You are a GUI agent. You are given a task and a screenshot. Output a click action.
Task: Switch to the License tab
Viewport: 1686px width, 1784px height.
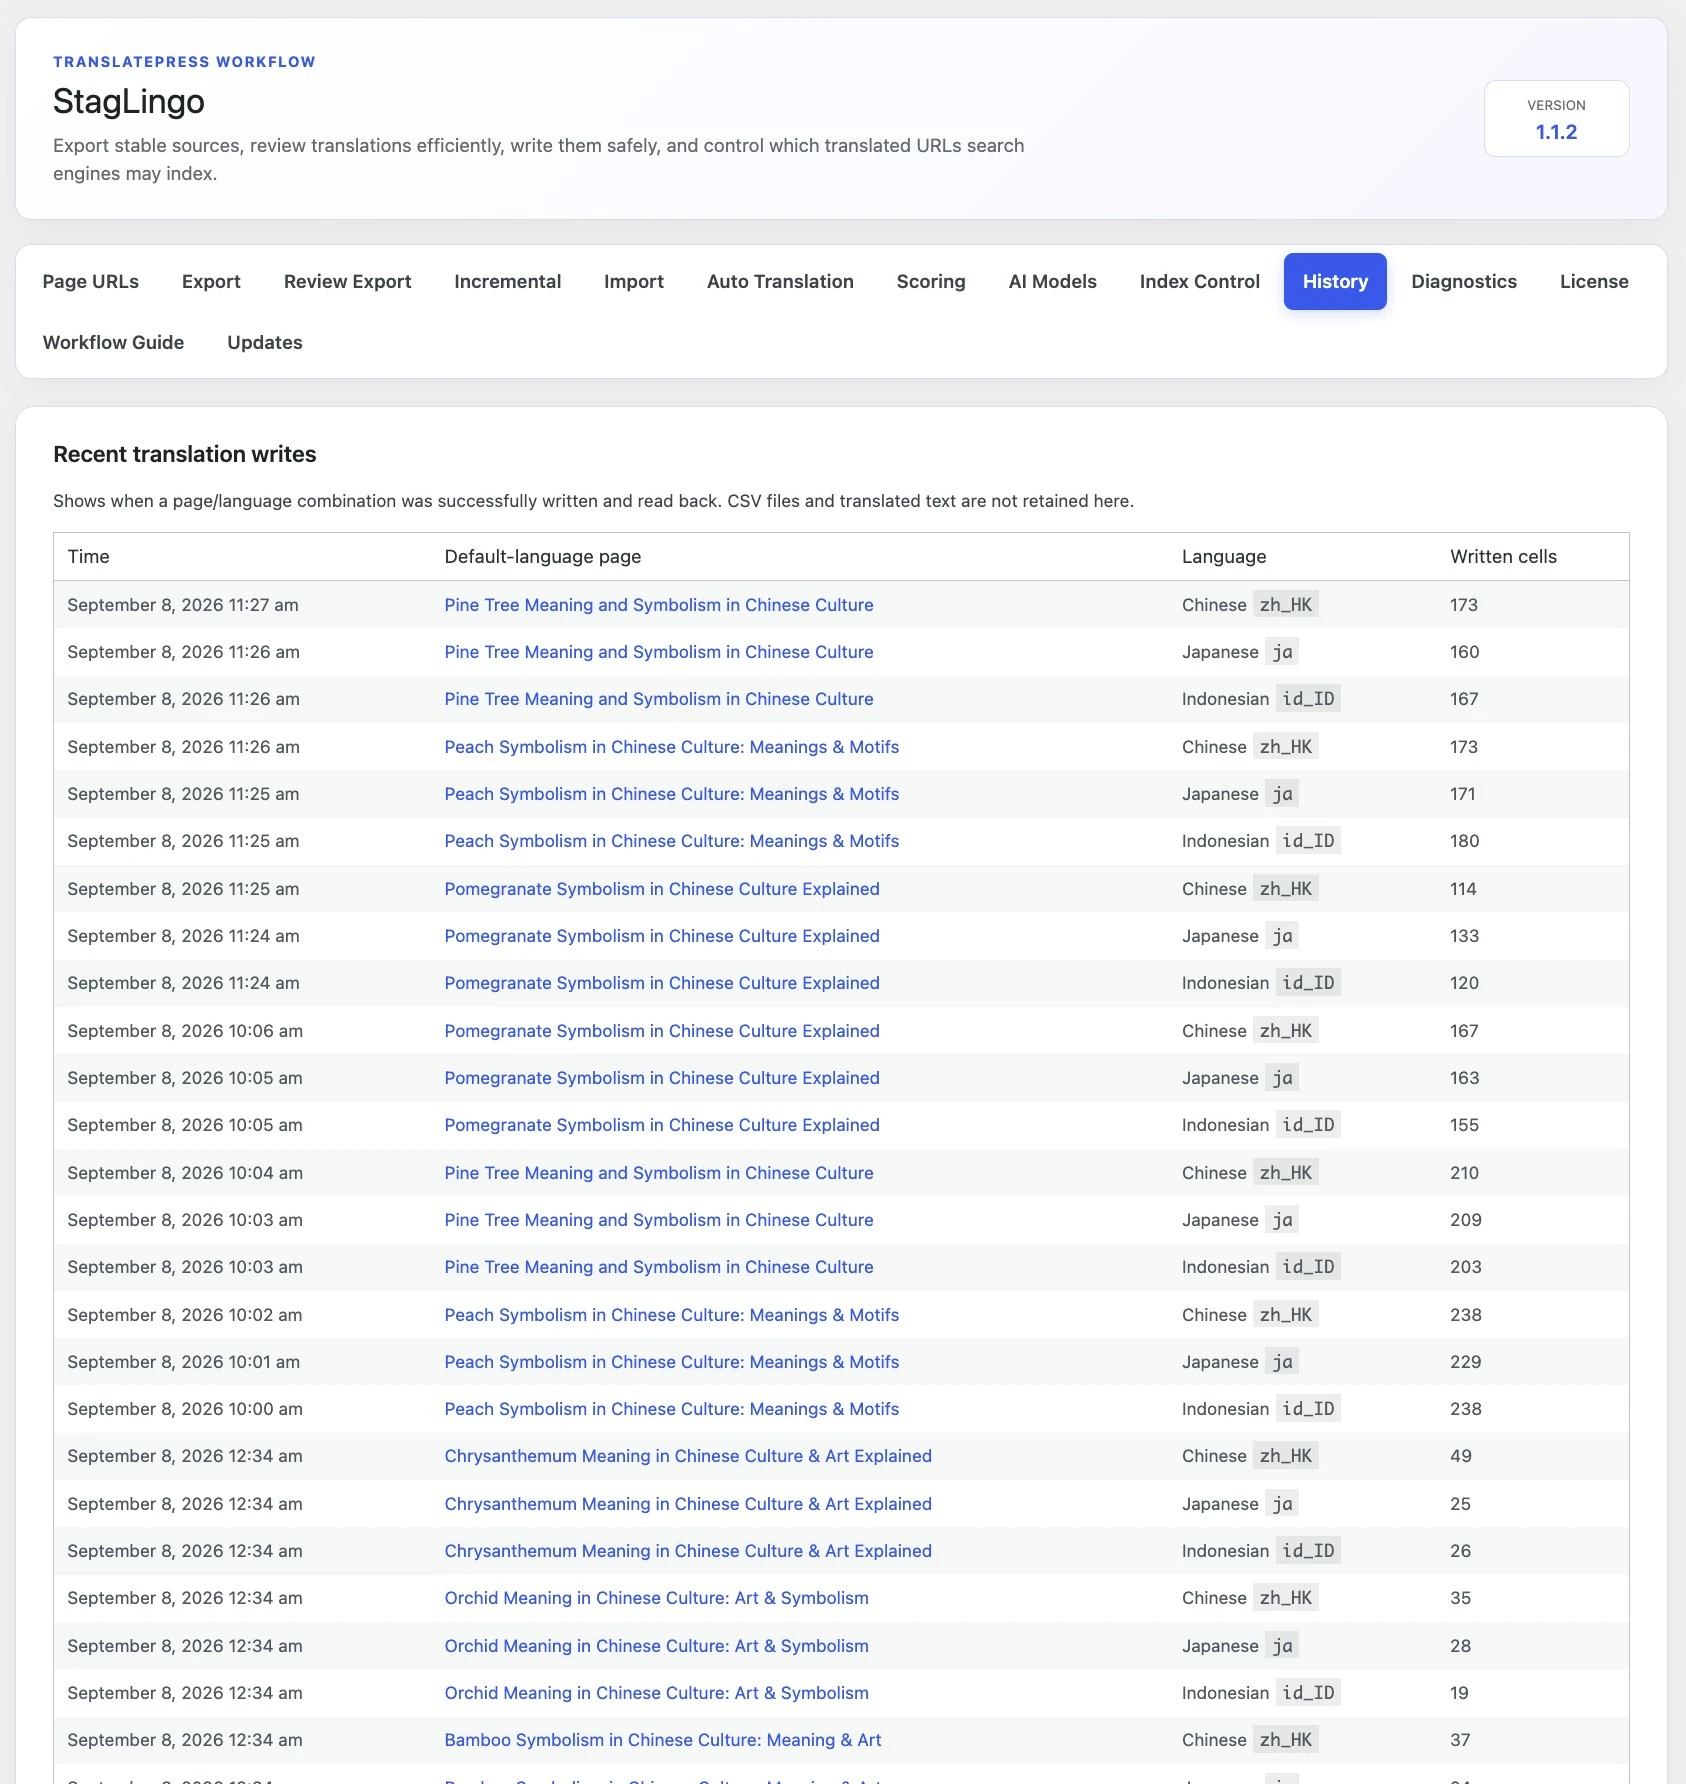pyautogui.click(x=1594, y=282)
